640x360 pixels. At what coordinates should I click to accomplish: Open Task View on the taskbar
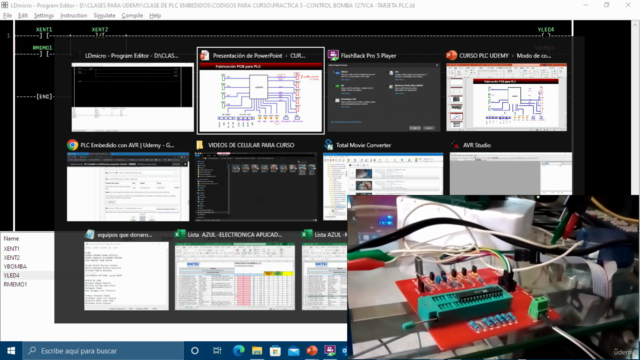(x=217, y=351)
